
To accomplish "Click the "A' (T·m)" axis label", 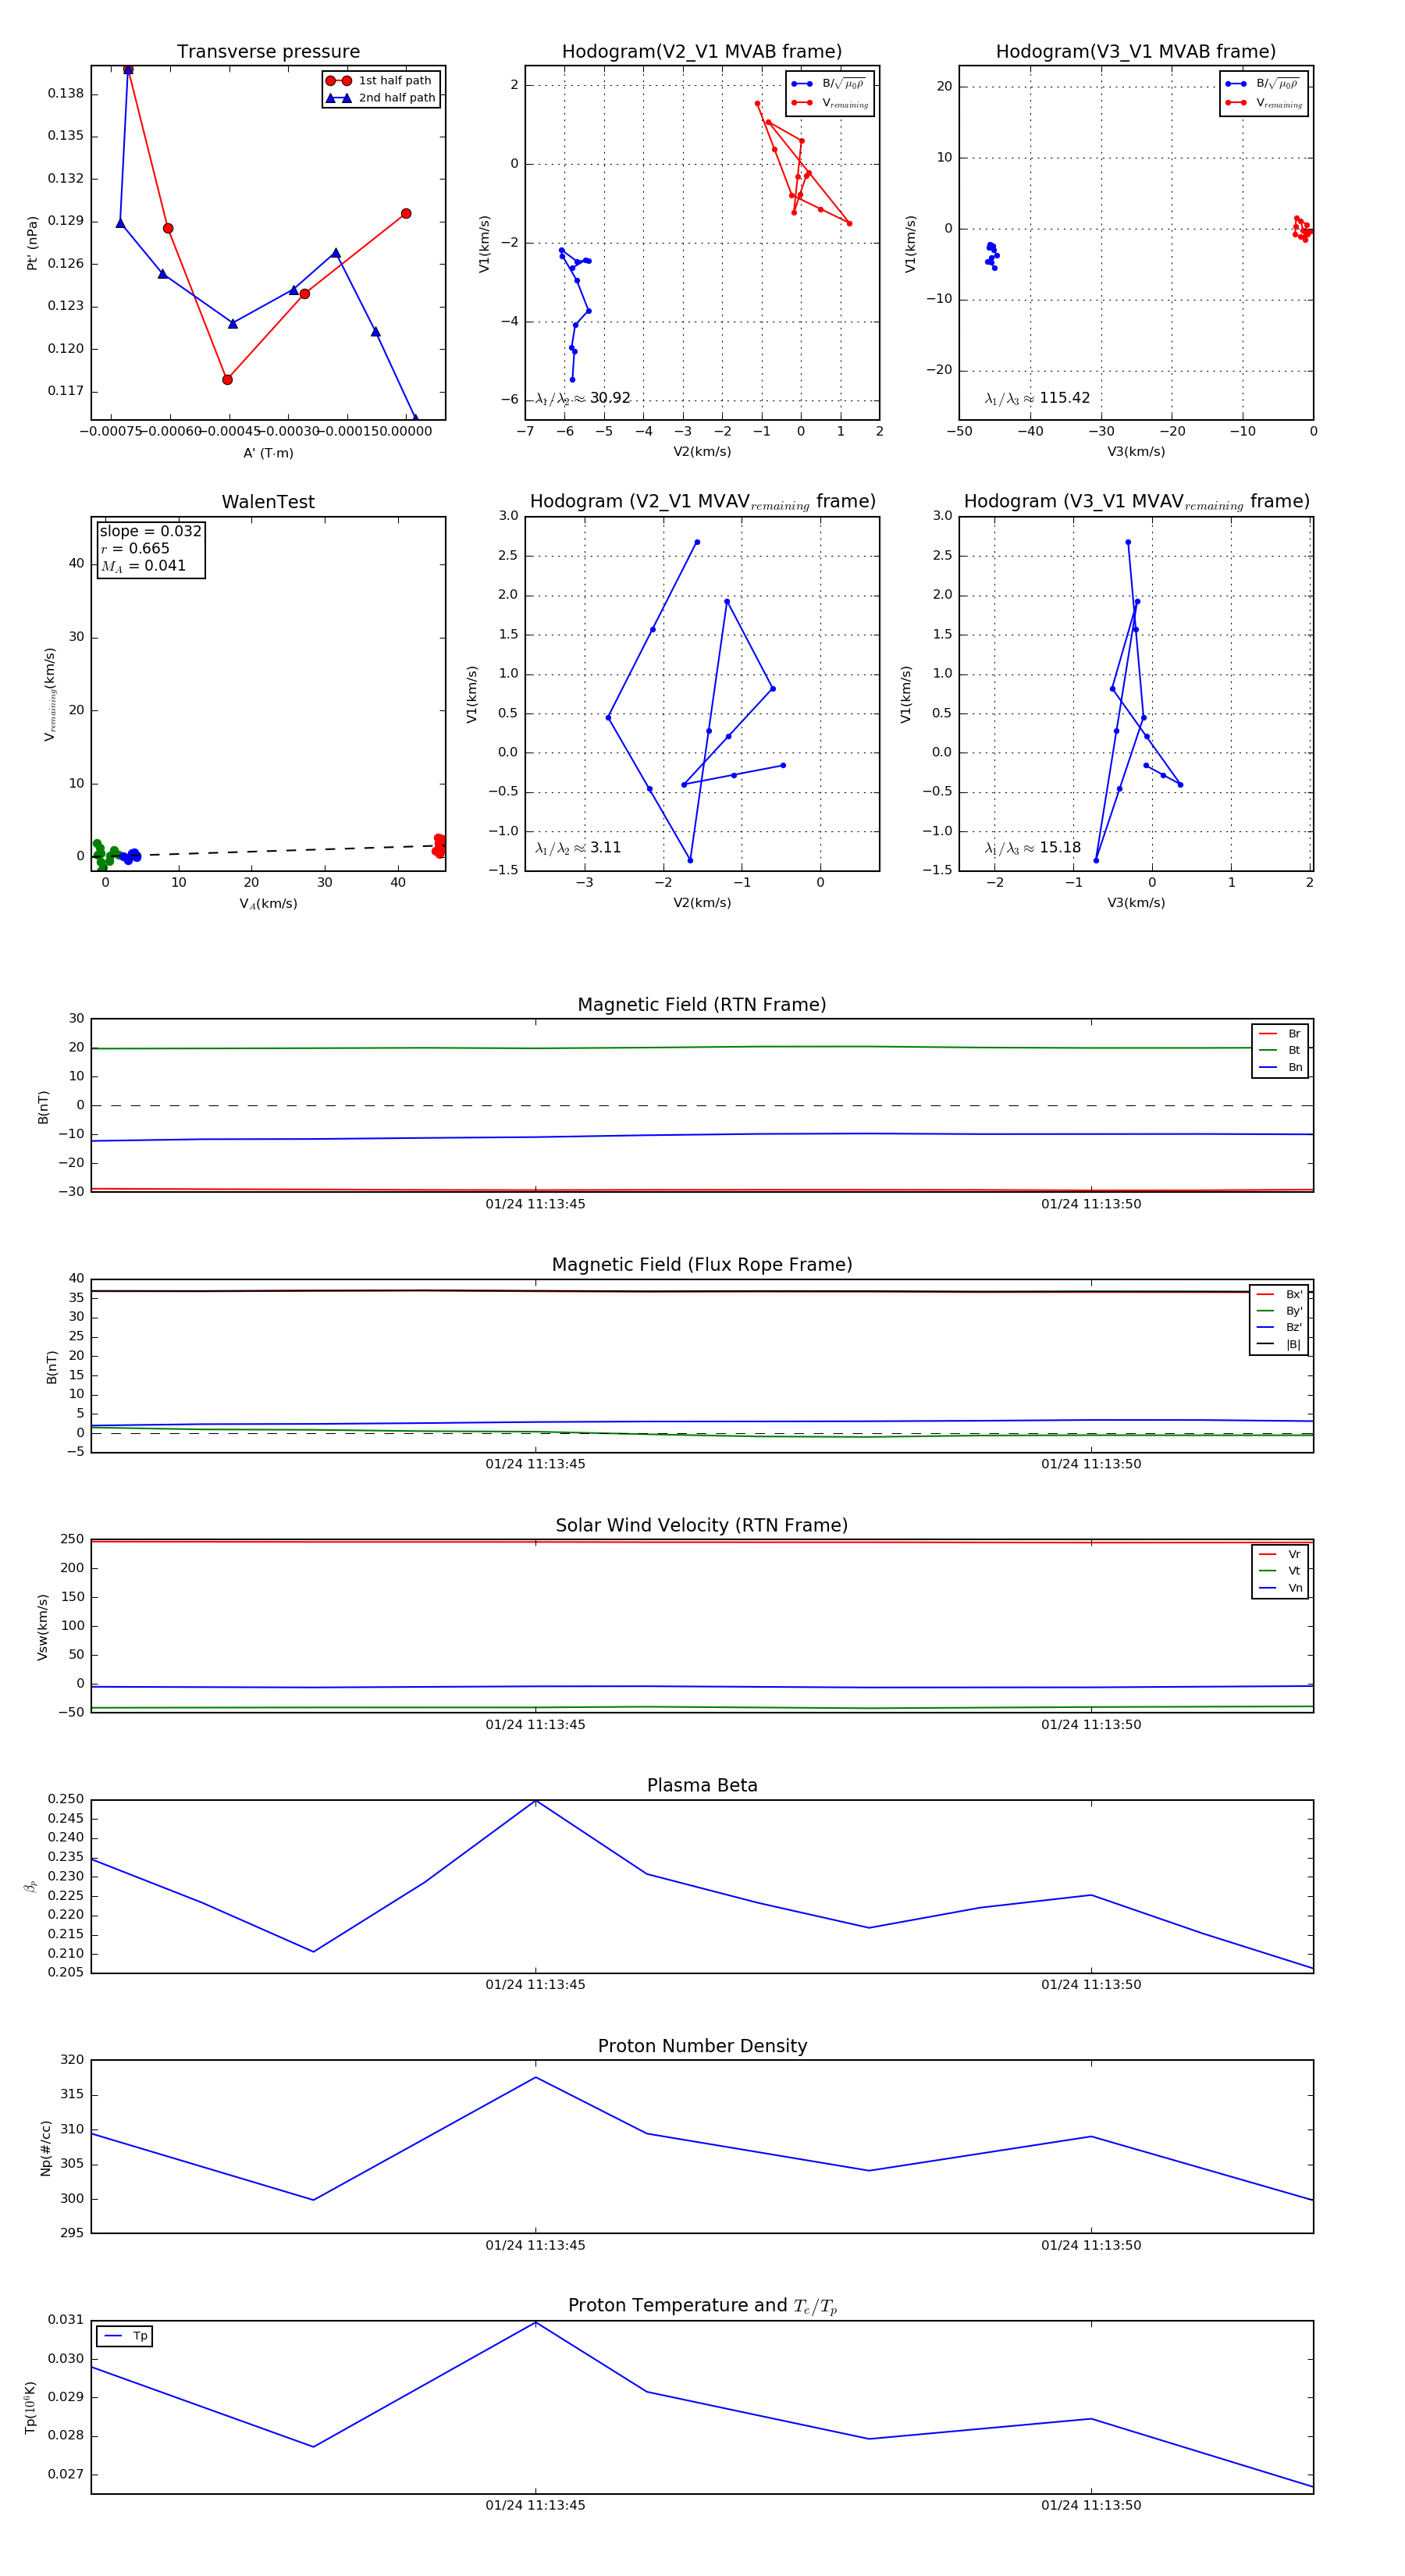I will [x=268, y=453].
